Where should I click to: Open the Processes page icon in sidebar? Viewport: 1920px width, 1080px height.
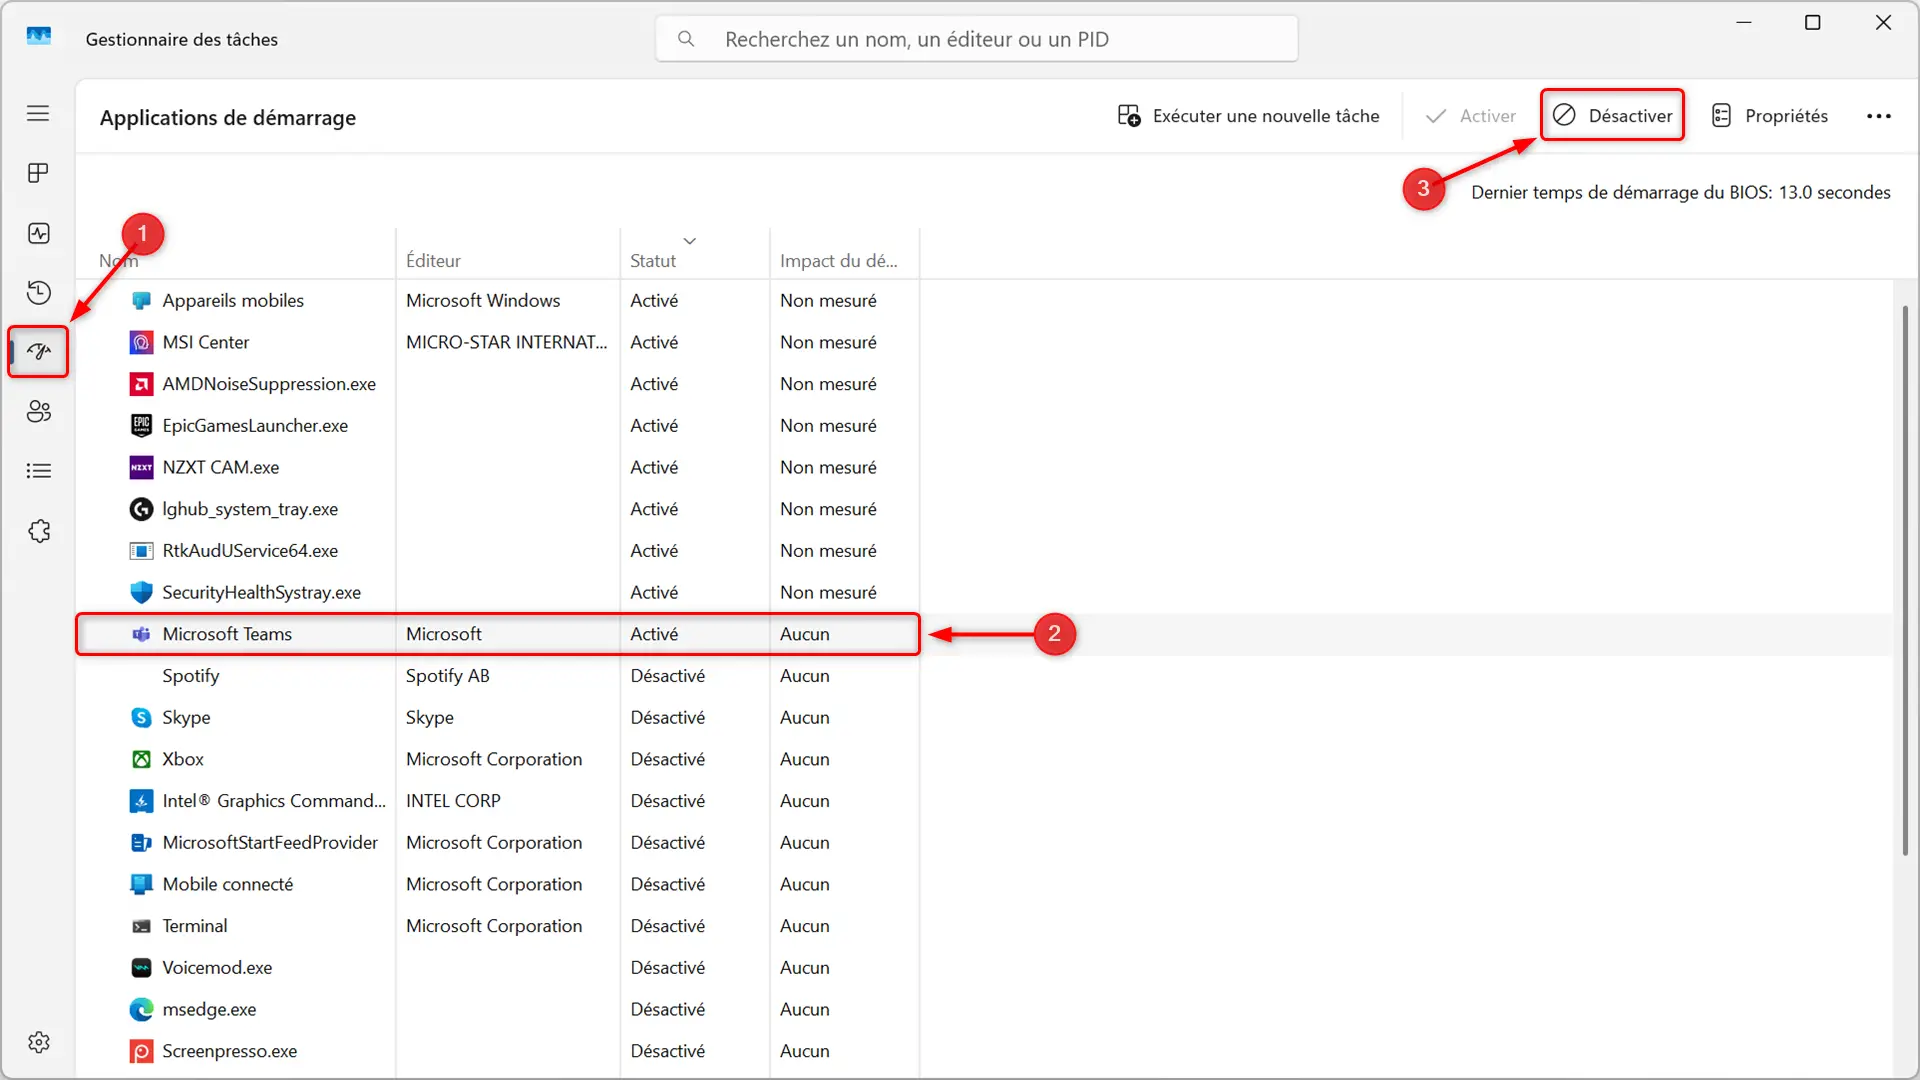(x=38, y=173)
